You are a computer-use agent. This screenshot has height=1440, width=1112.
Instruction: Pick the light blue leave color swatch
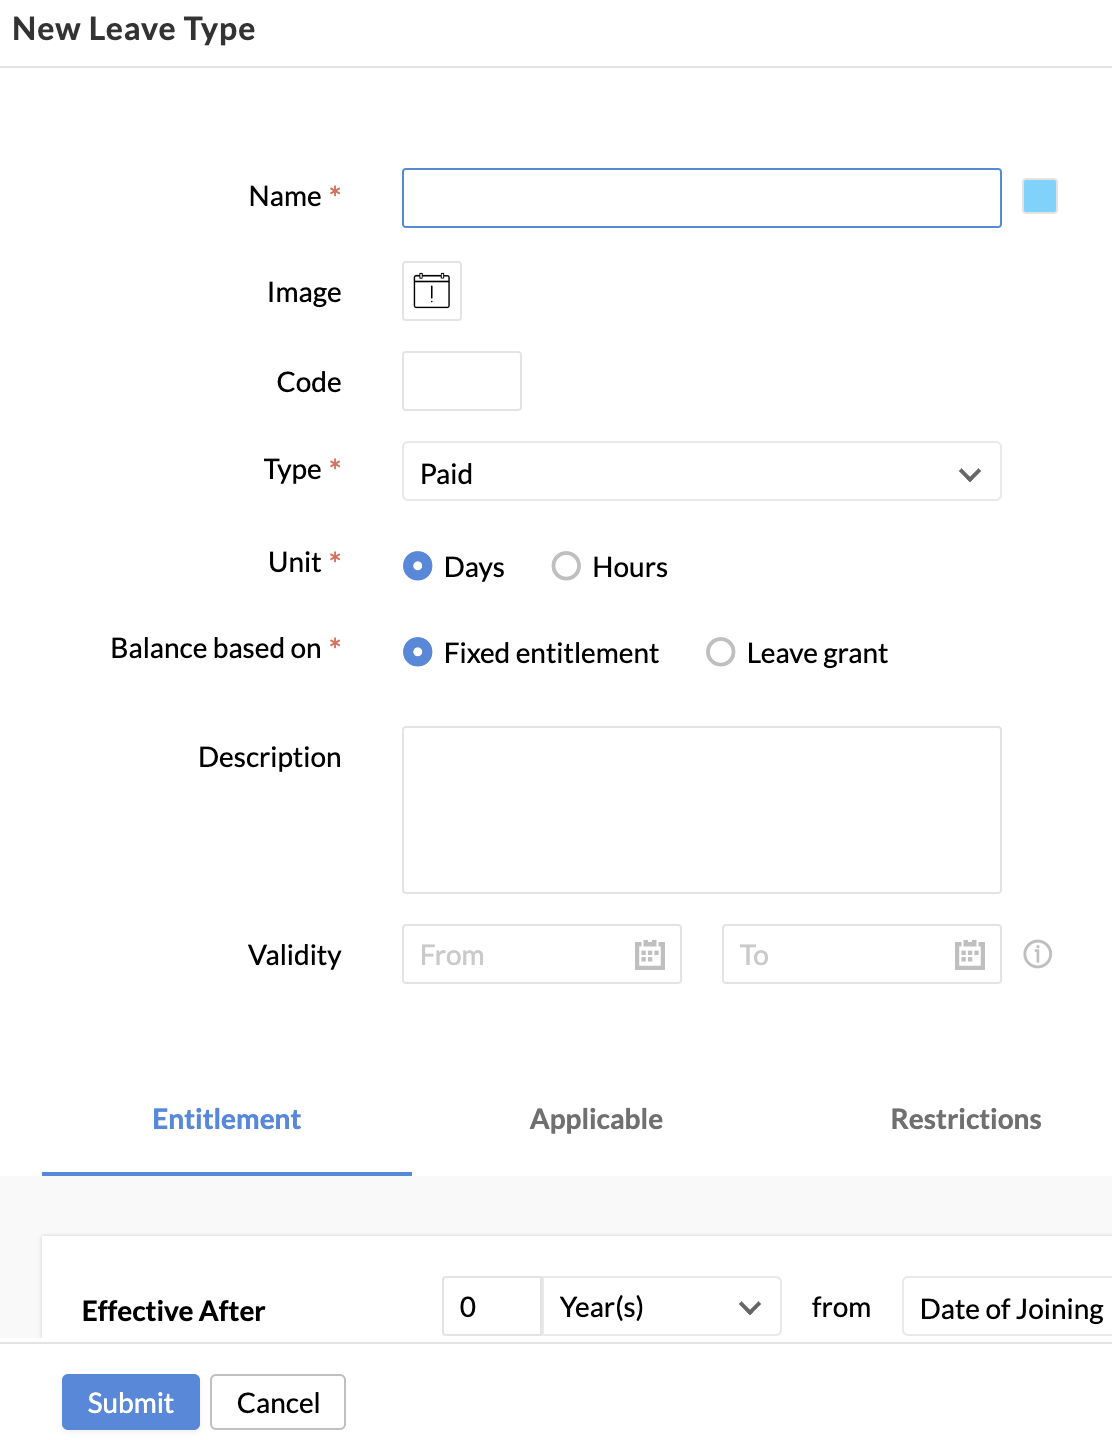(1040, 196)
